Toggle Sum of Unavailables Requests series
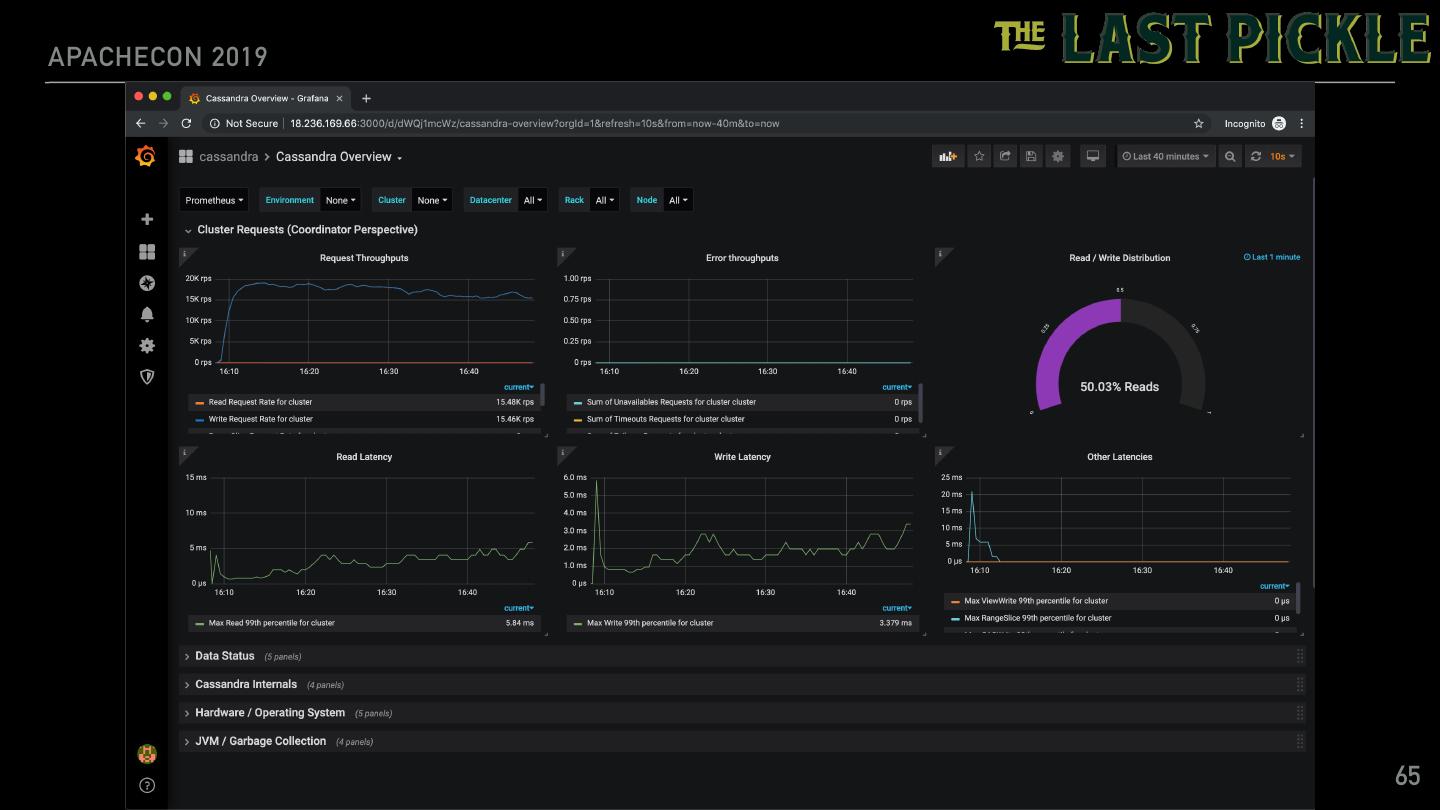This screenshot has height=810, width=1440. point(670,402)
